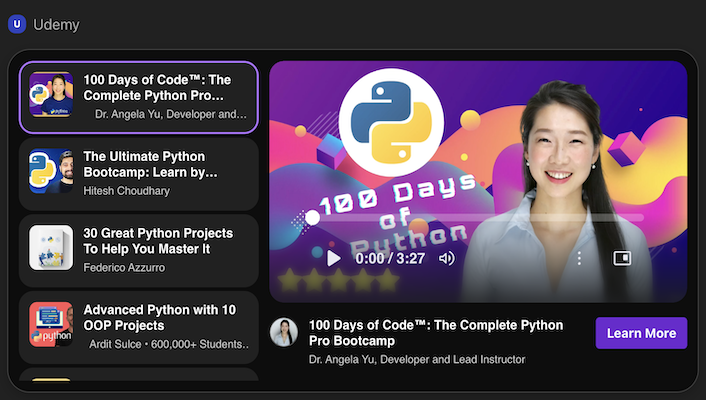706x400 pixels.
Task: Click Advanced Python OOP Projects thumbnail icon
Action: tap(50, 324)
